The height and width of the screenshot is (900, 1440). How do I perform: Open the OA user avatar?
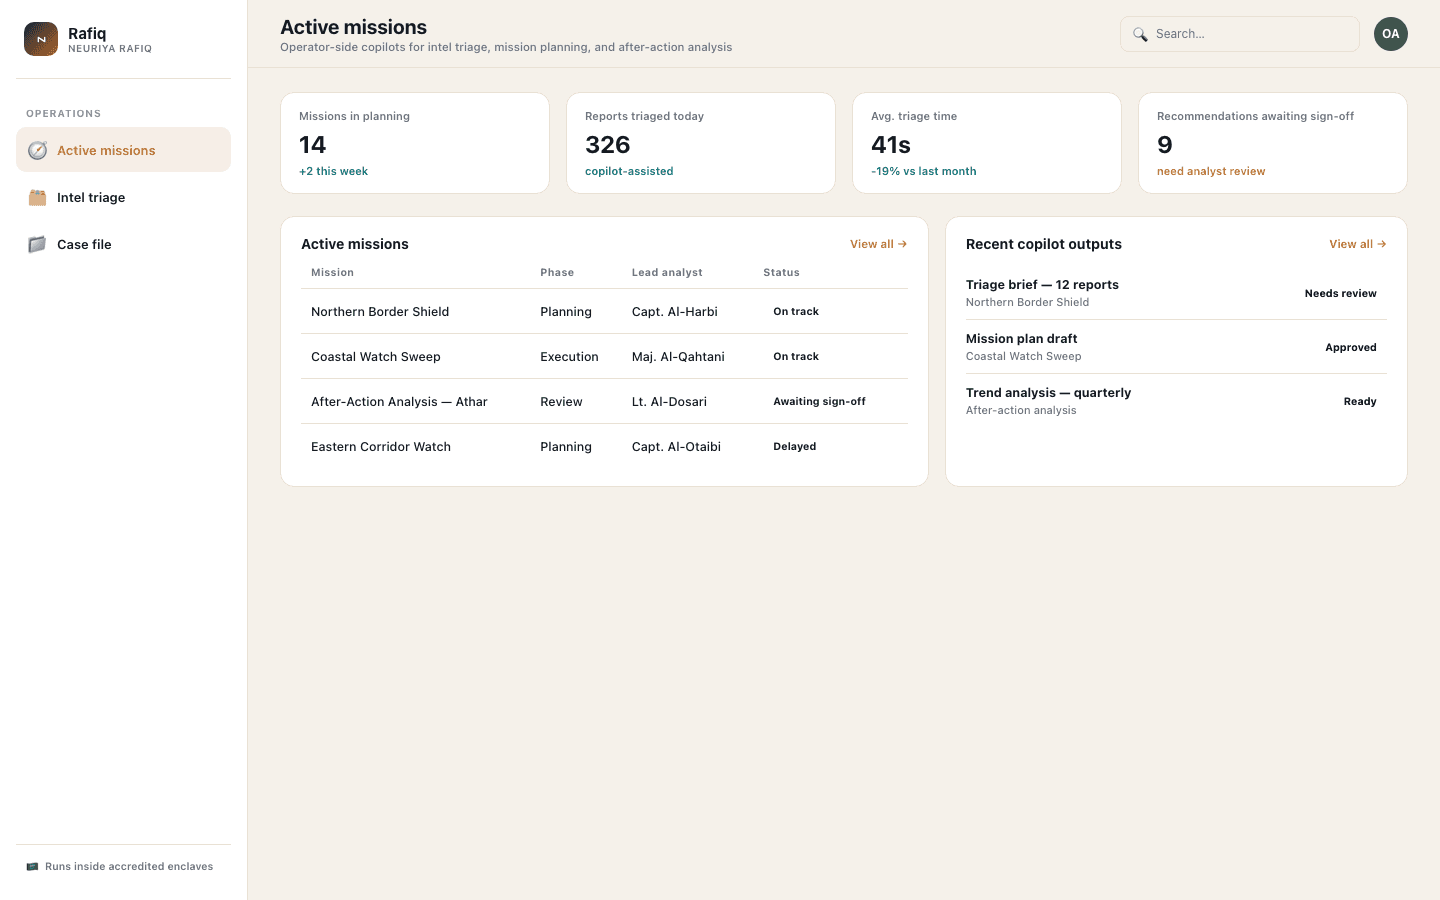pyautogui.click(x=1391, y=34)
